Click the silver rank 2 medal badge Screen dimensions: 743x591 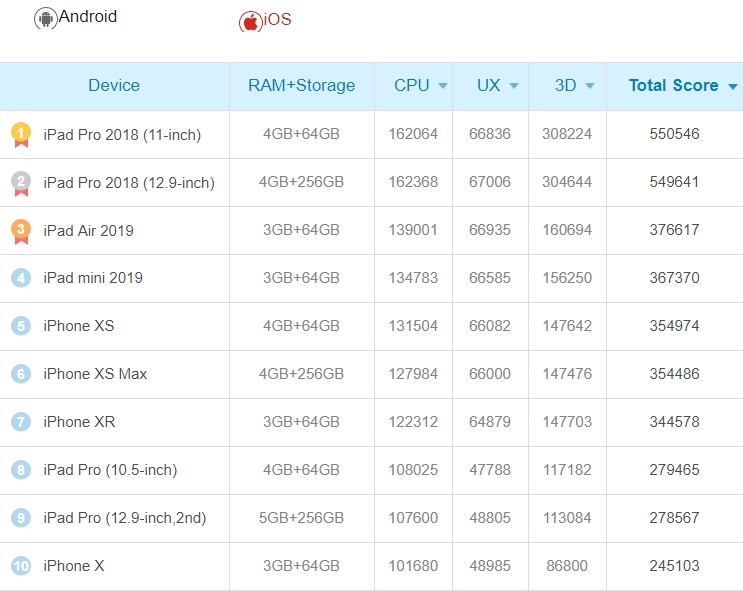[x=21, y=183]
